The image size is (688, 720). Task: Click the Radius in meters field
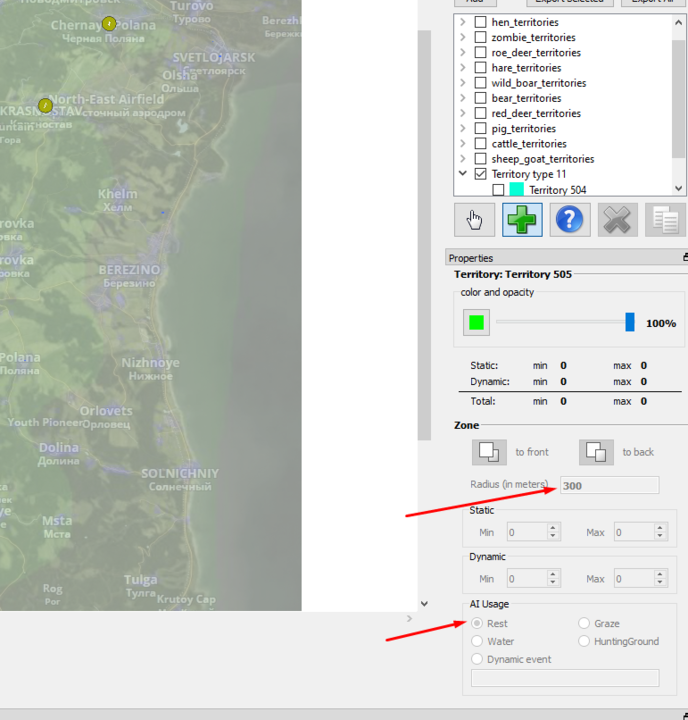click(x=609, y=485)
